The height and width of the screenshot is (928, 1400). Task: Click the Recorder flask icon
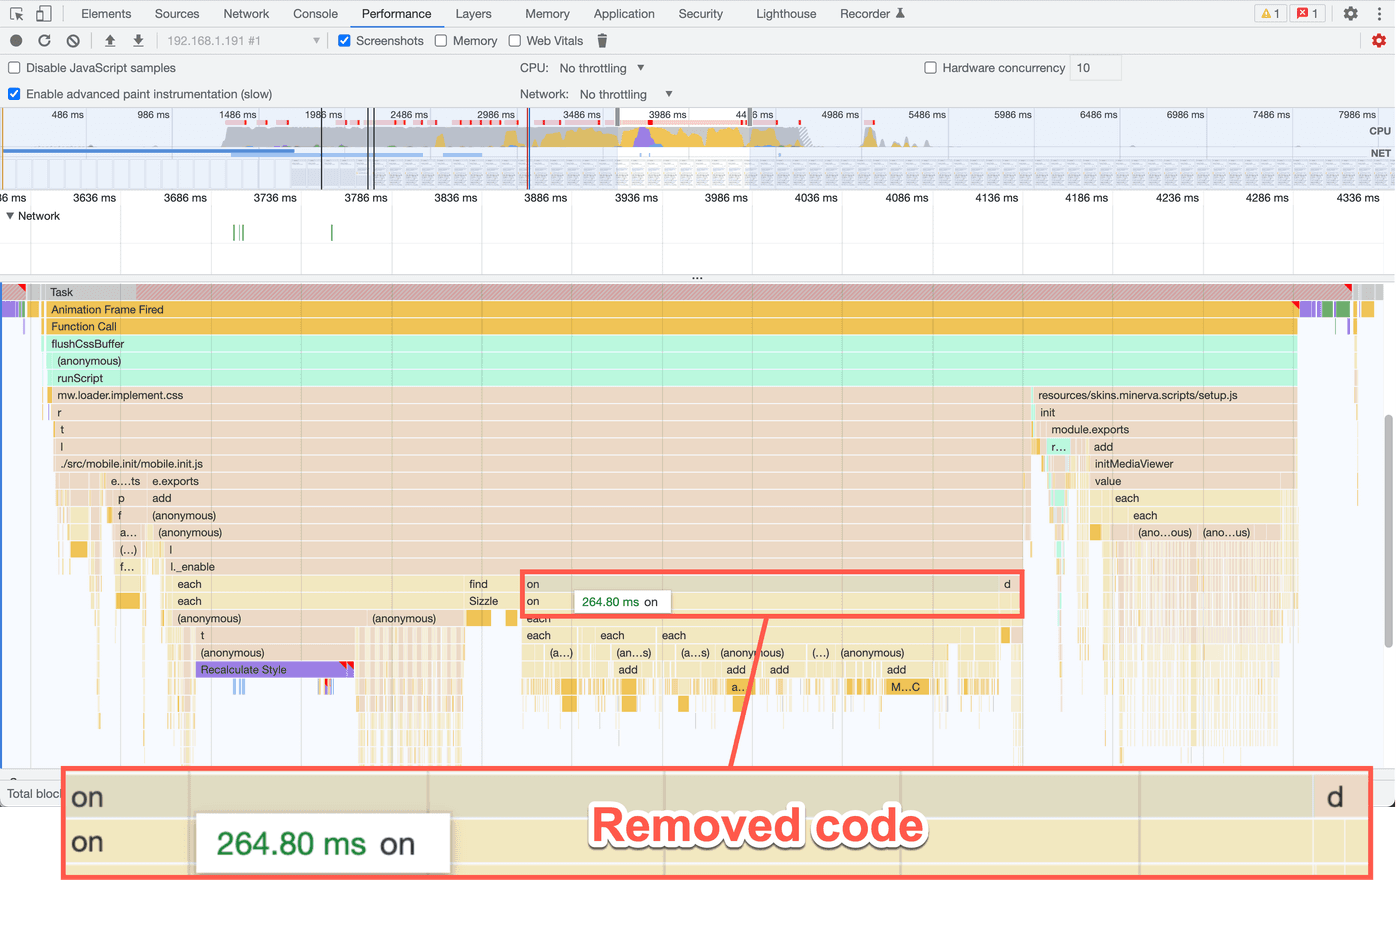click(900, 14)
